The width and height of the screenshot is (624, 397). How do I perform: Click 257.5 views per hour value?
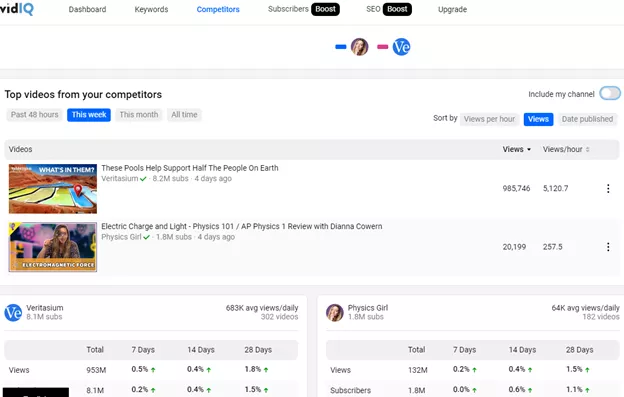[552, 247]
